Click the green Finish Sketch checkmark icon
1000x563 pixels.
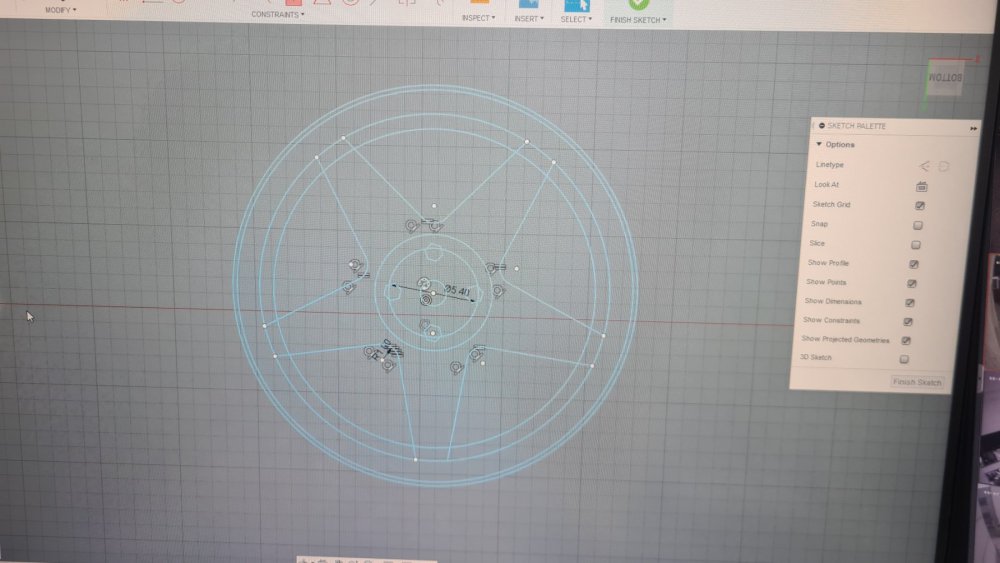click(639, 4)
